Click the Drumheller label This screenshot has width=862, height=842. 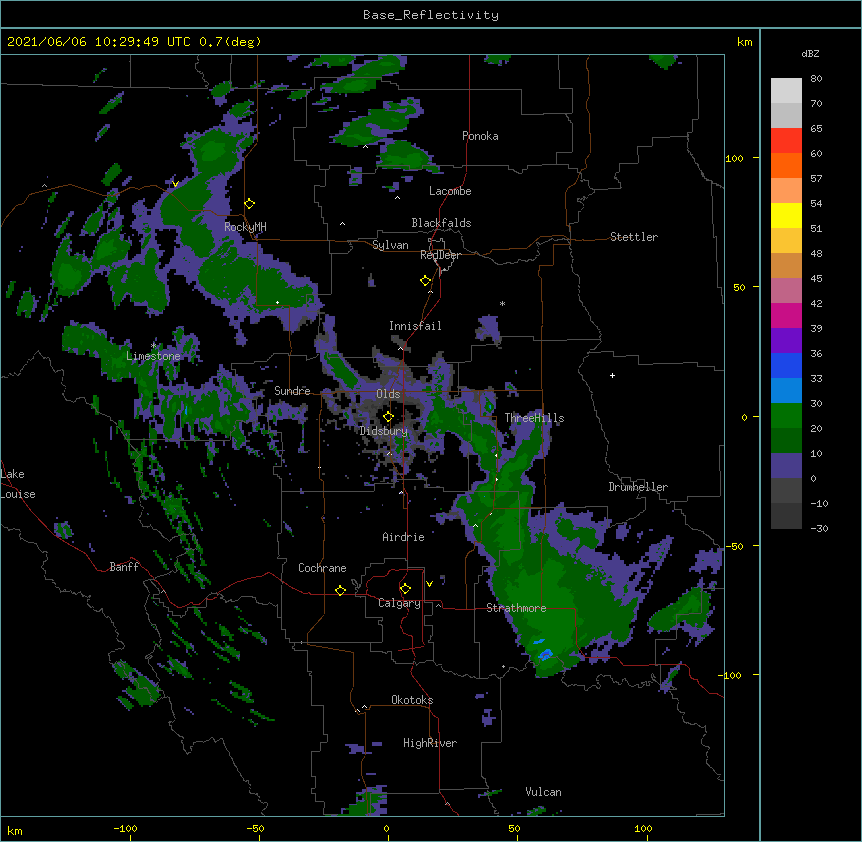[638, 487]
